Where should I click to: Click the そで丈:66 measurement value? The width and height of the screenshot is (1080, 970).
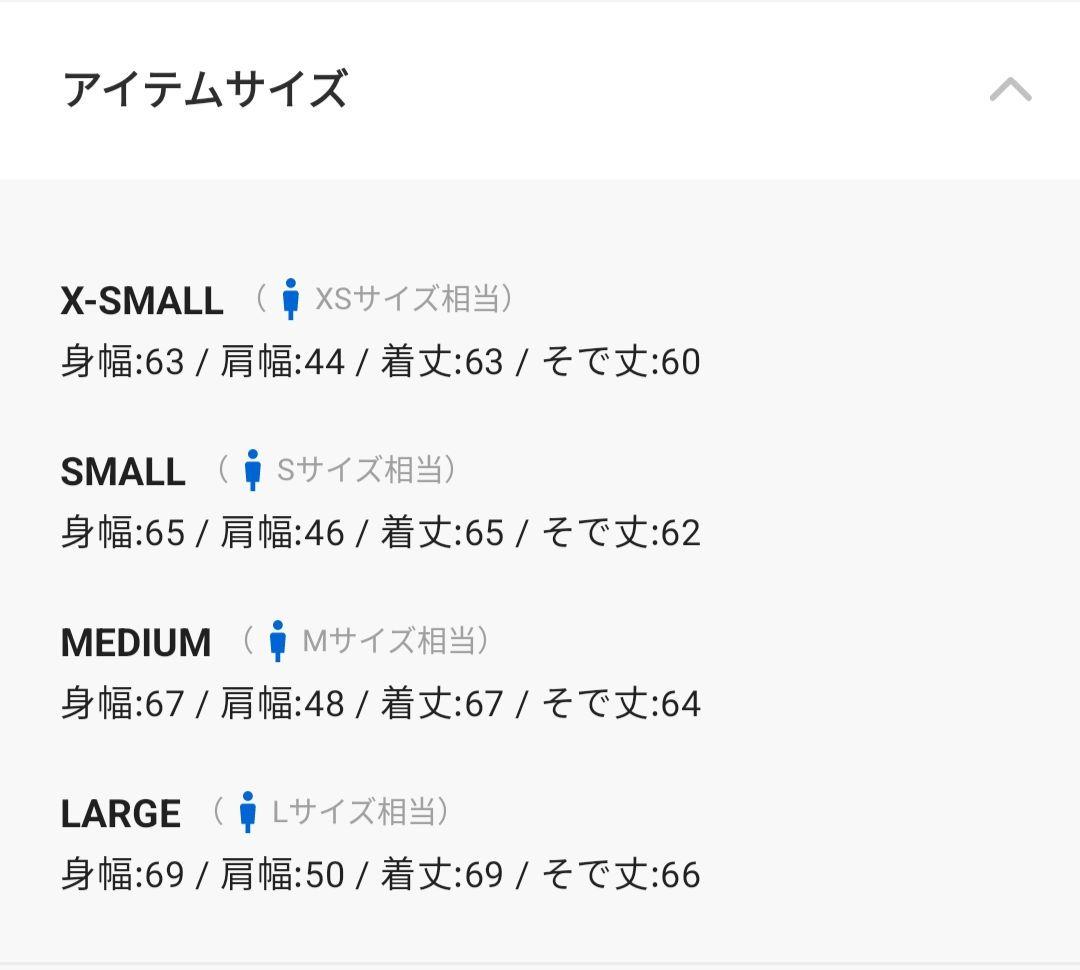(x=621, y=875)
